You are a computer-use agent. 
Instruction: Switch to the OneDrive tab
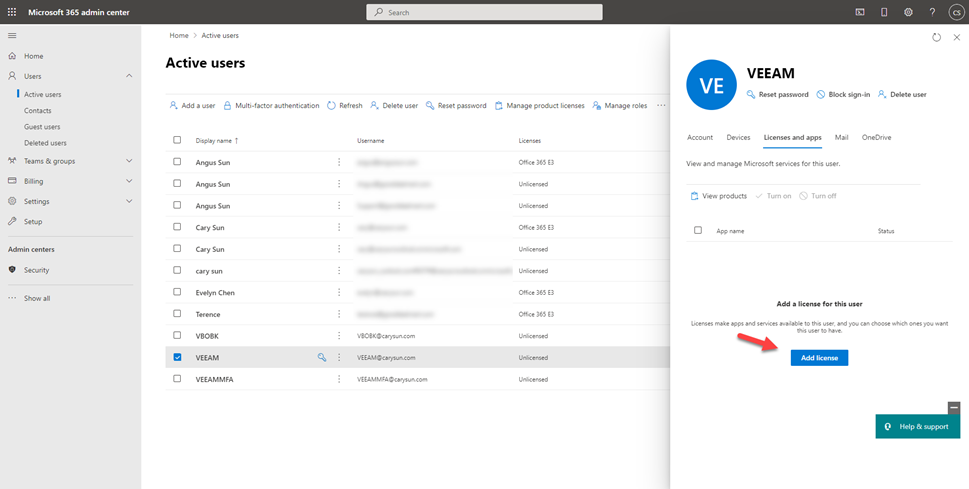[877, 137]
